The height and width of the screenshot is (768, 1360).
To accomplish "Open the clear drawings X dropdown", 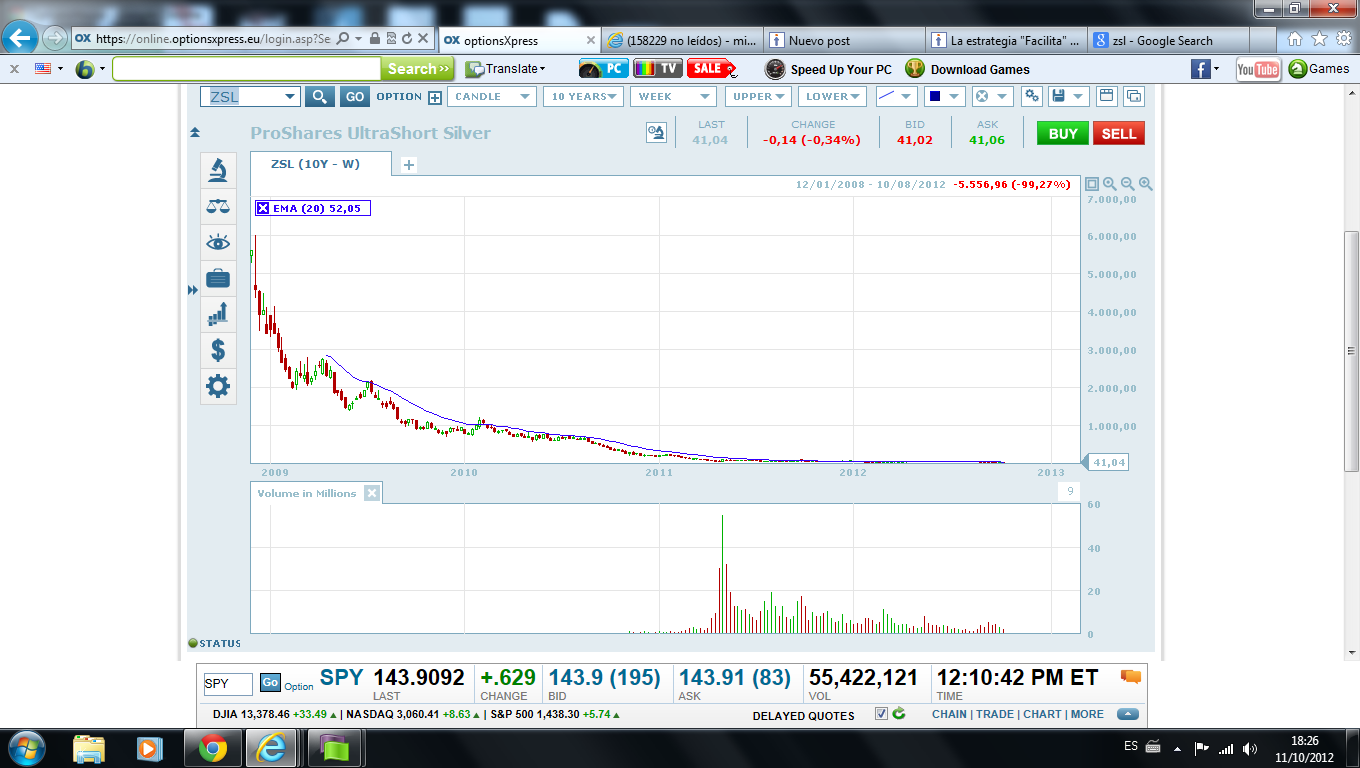I will point(993,97).
